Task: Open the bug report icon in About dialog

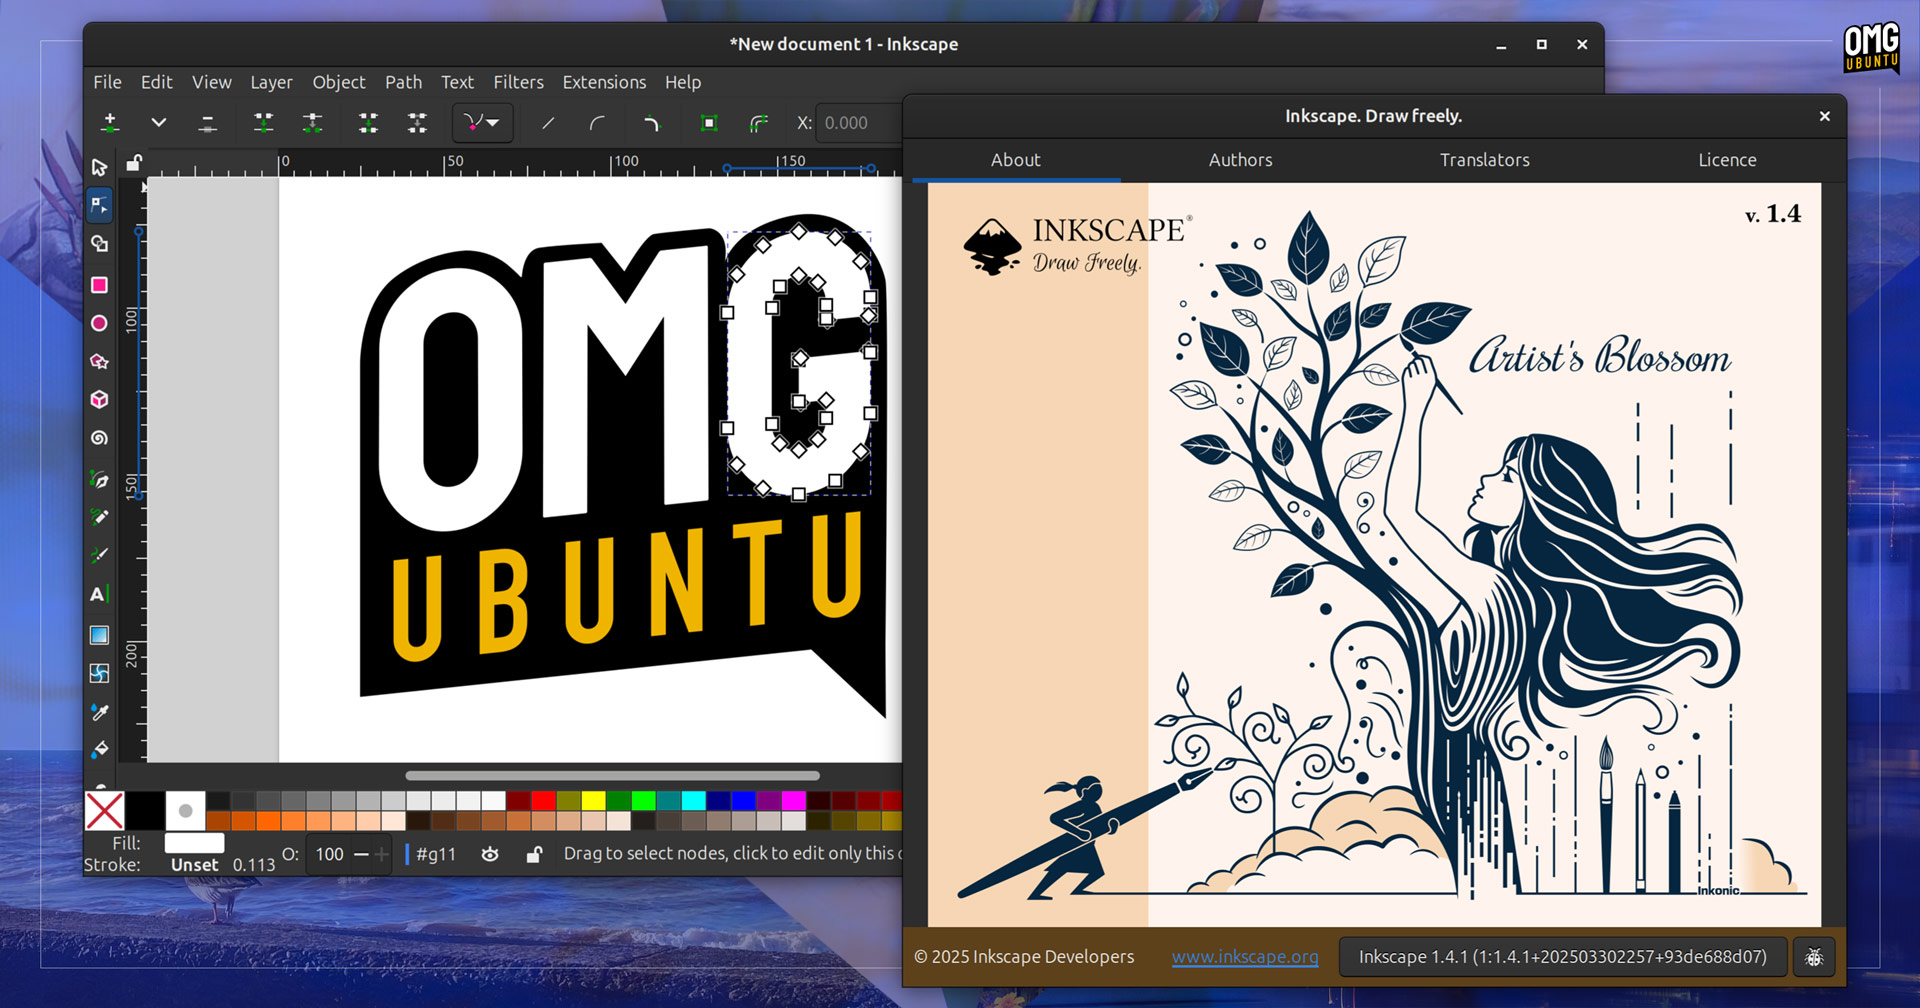Action: click(x=1813, y=957)
